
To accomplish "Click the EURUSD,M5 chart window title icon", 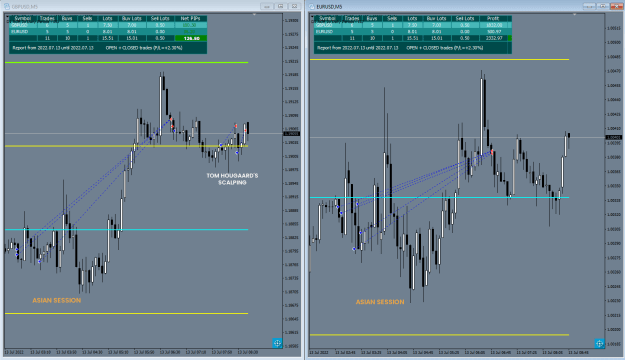I will (311, 6).
